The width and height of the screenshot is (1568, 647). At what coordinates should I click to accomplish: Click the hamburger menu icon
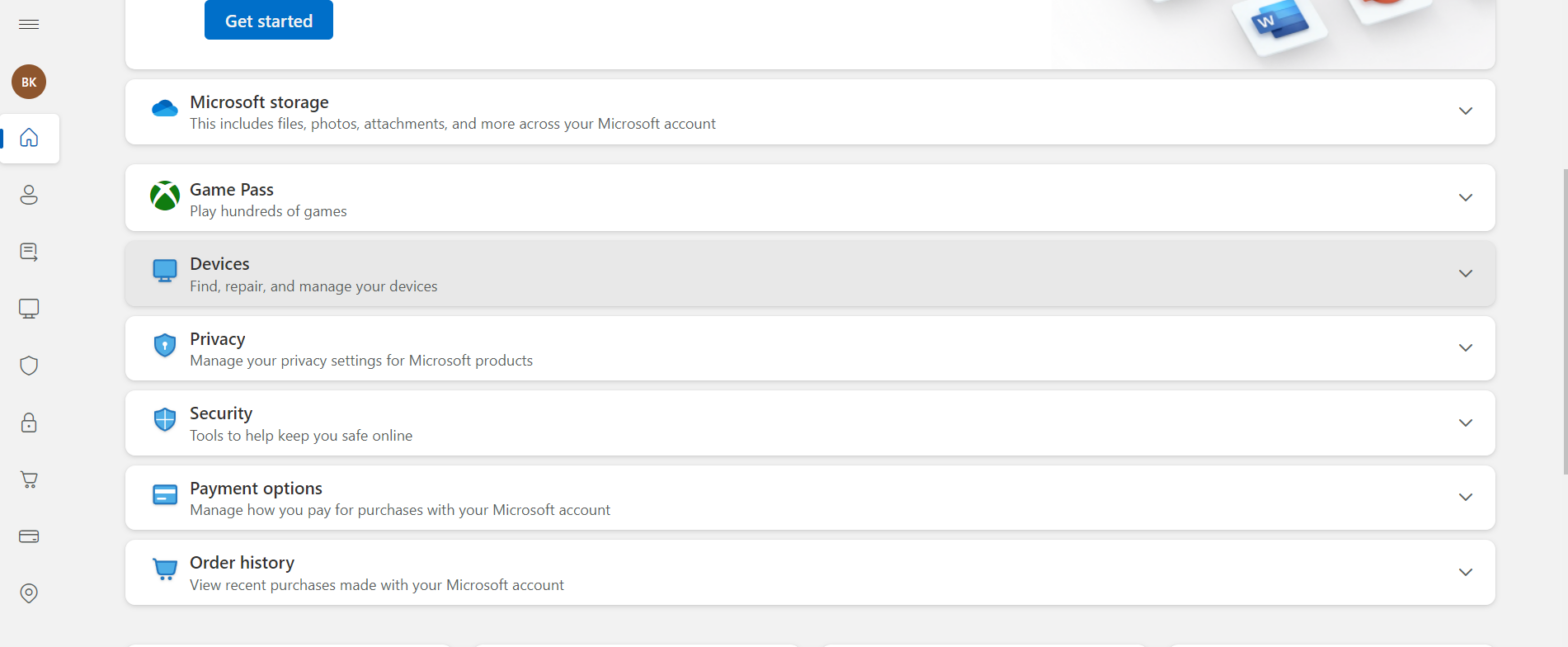tap(29, 24)
